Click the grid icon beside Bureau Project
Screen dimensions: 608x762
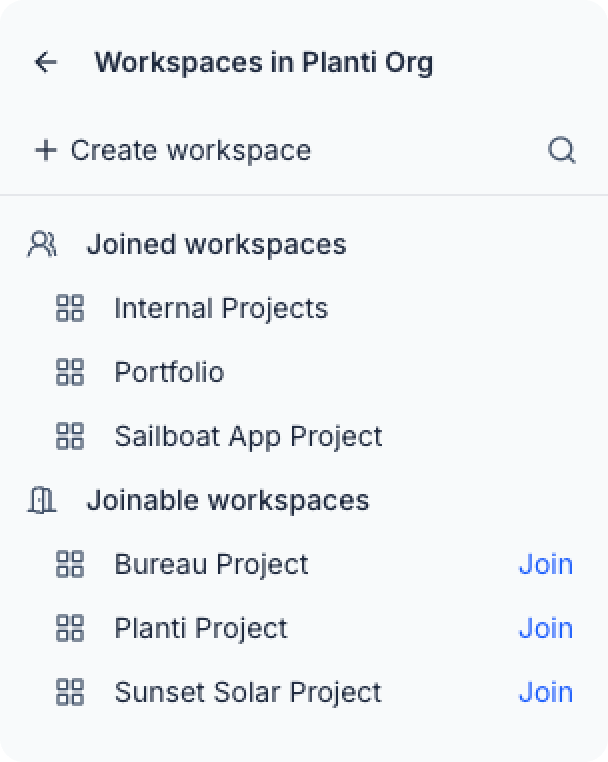[x=70, y=565]
